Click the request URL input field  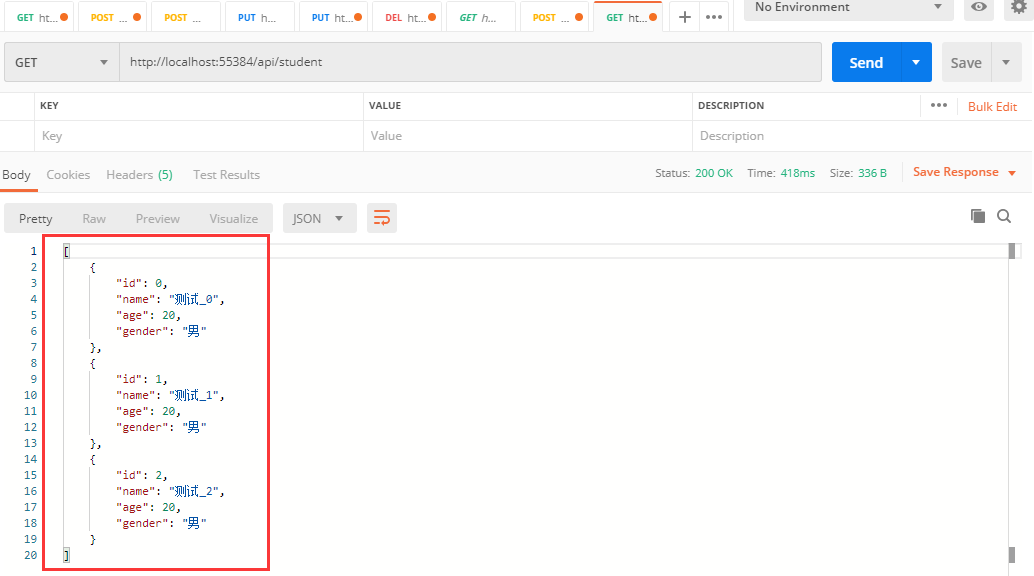pyautogui.click(x=470, y=62)
